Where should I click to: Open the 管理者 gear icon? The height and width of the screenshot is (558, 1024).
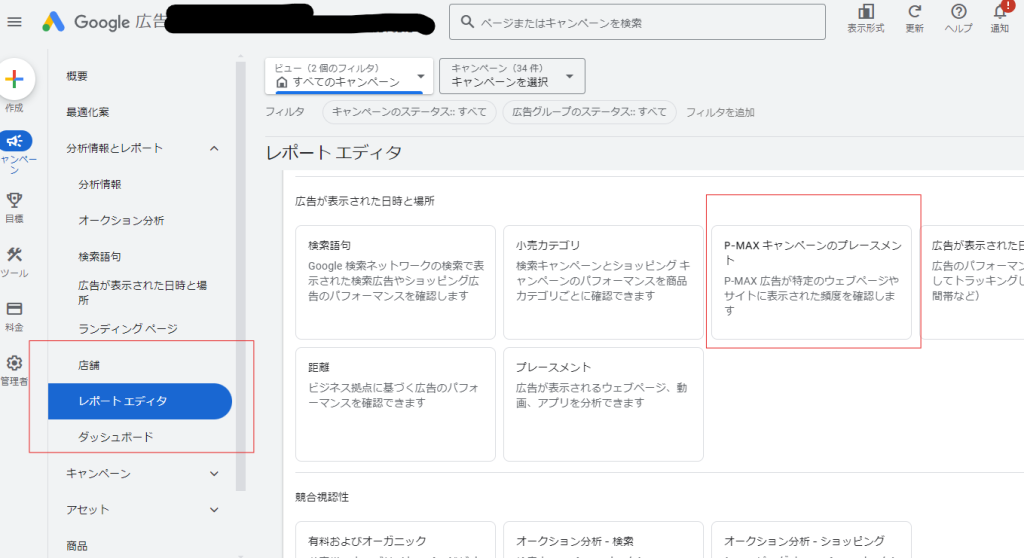pos(15,363)
